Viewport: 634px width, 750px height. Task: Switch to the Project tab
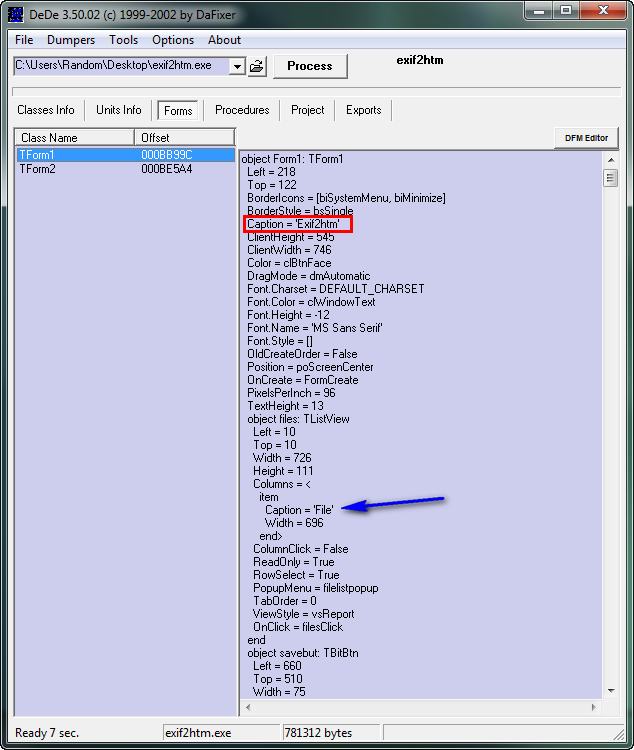(x=308, y=110)
